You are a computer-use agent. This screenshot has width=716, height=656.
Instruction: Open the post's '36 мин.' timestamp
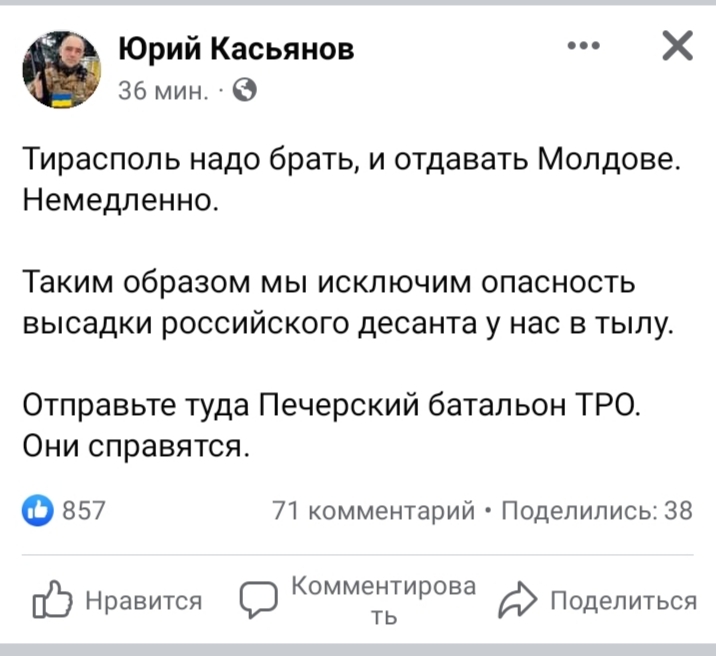click(164, 91)
